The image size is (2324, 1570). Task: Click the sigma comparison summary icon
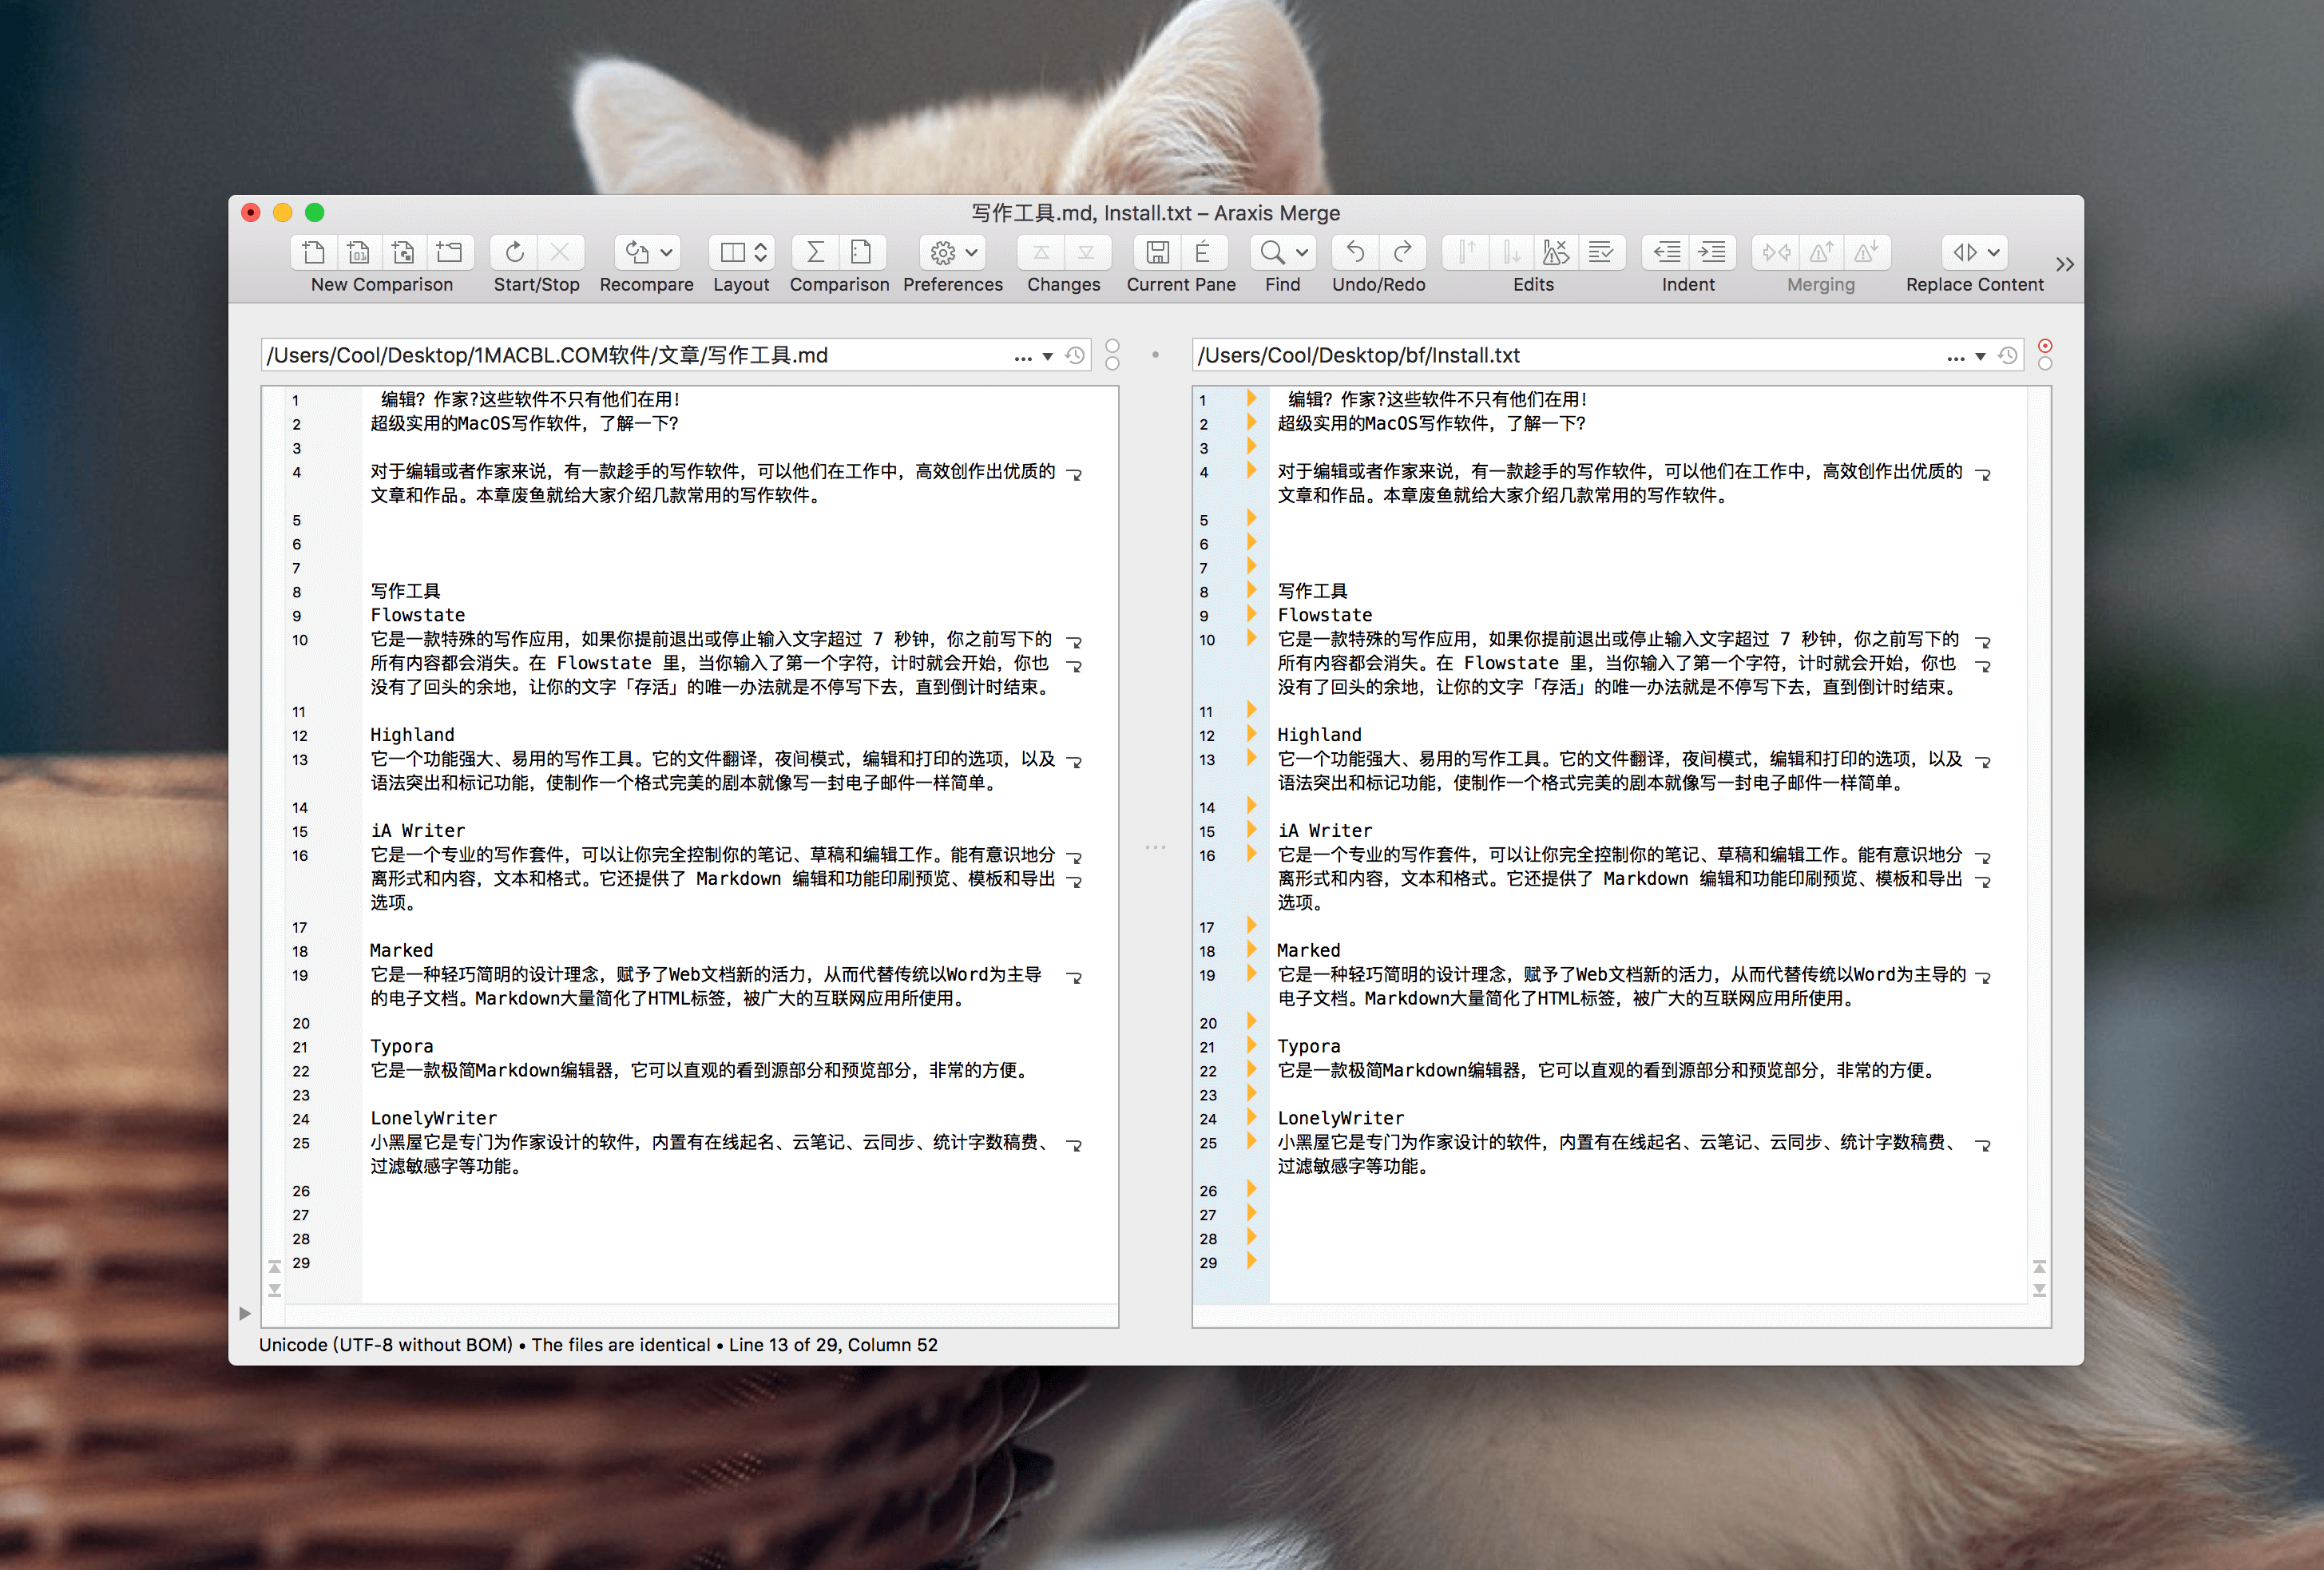tap(816, 252)
